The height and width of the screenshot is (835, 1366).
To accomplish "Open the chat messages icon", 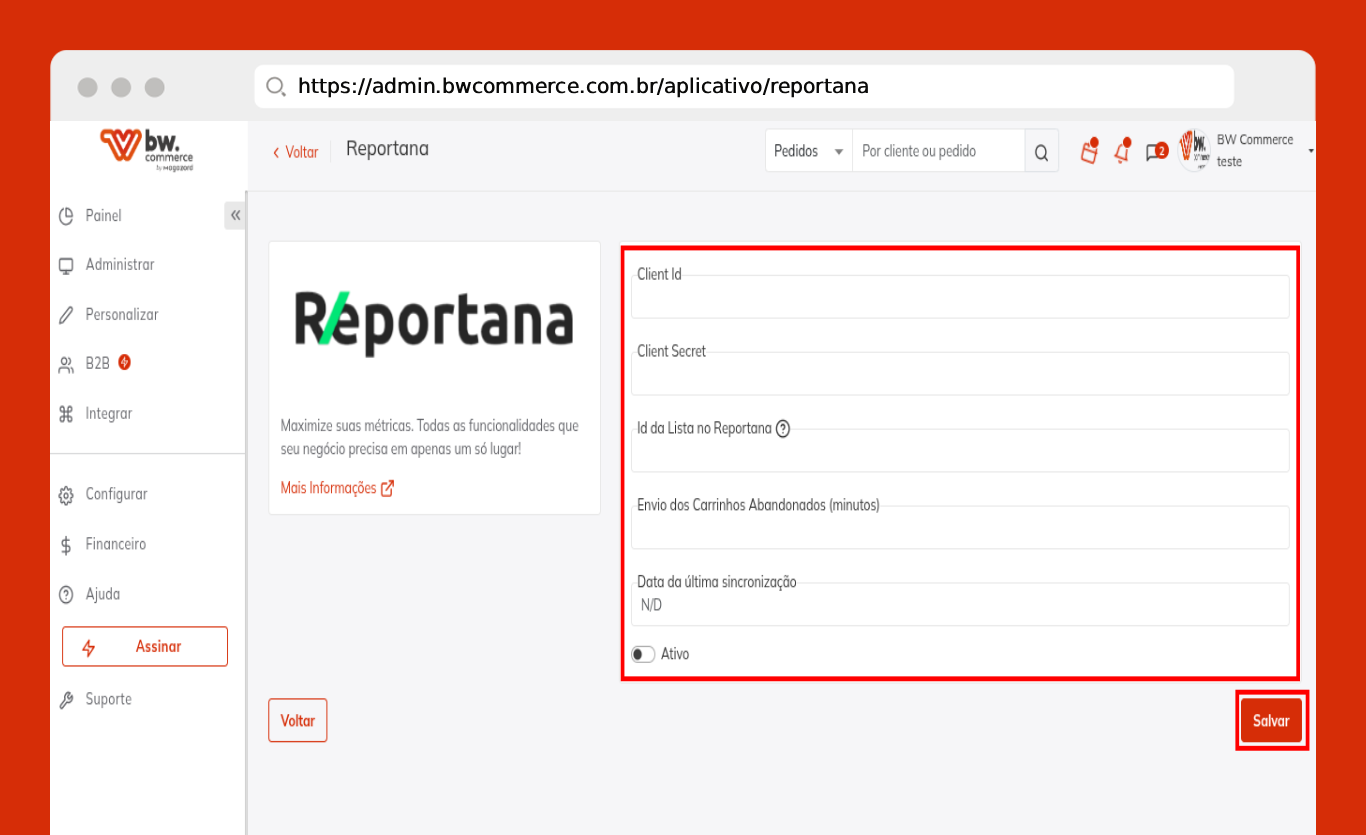I will click(1156, 152).
